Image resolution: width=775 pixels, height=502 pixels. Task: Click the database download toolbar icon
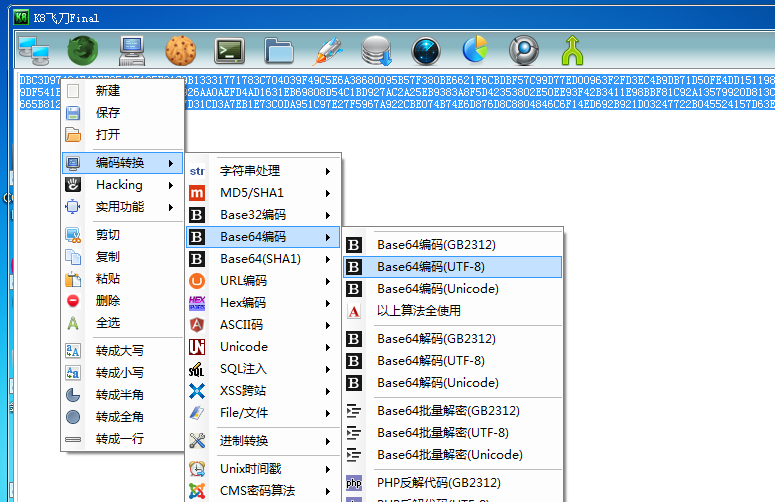click(377, 48)
